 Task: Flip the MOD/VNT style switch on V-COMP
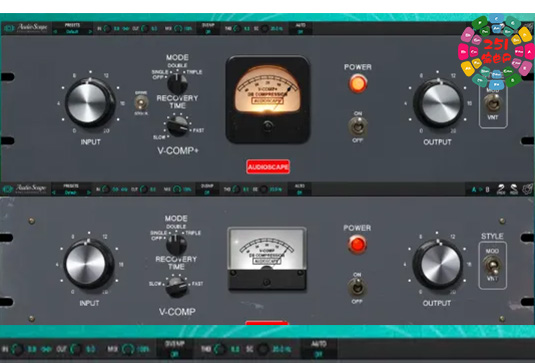[x=492, y=265]
